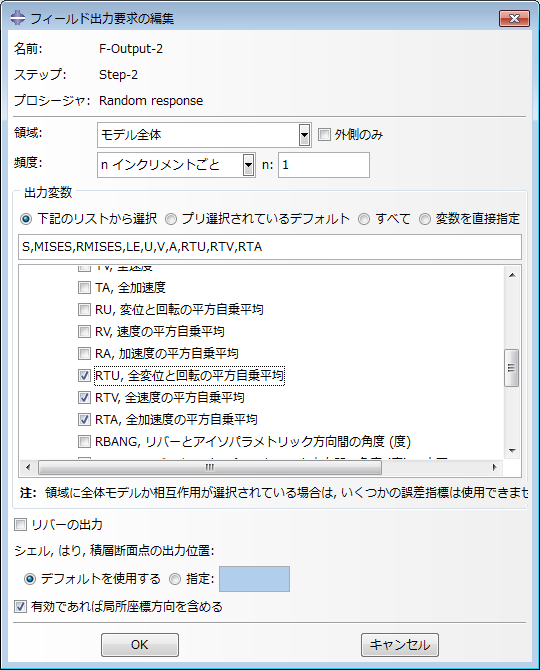Open the 頻度 n インクリメントごと dropdown
Image resolution: width=540 pixels, height=670 pixels.
[x=249, y=165]
